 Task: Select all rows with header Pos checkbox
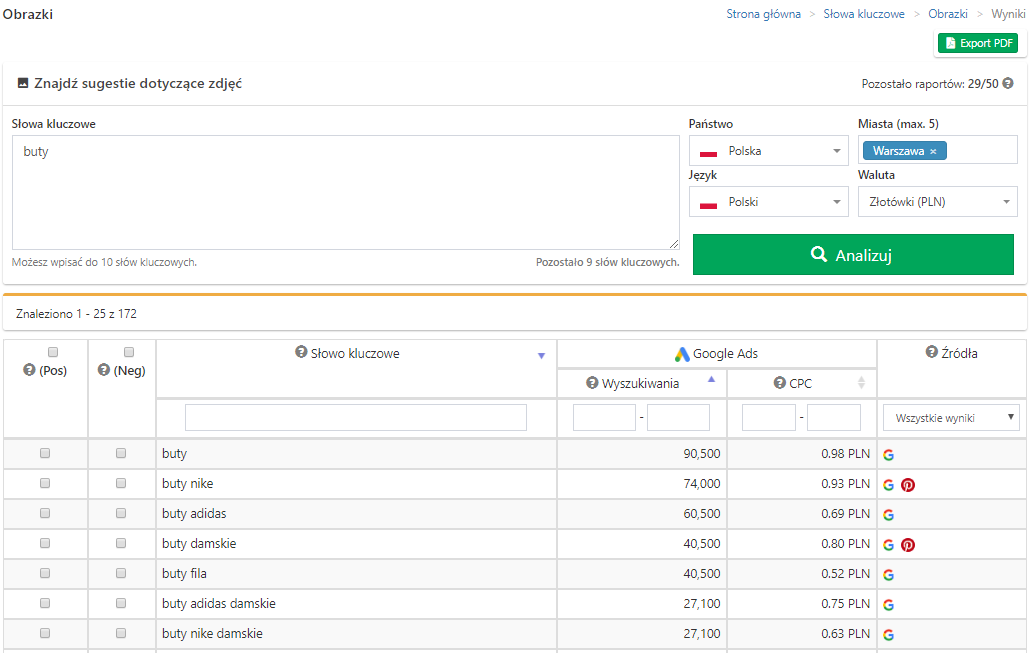[x=53, y=352]
